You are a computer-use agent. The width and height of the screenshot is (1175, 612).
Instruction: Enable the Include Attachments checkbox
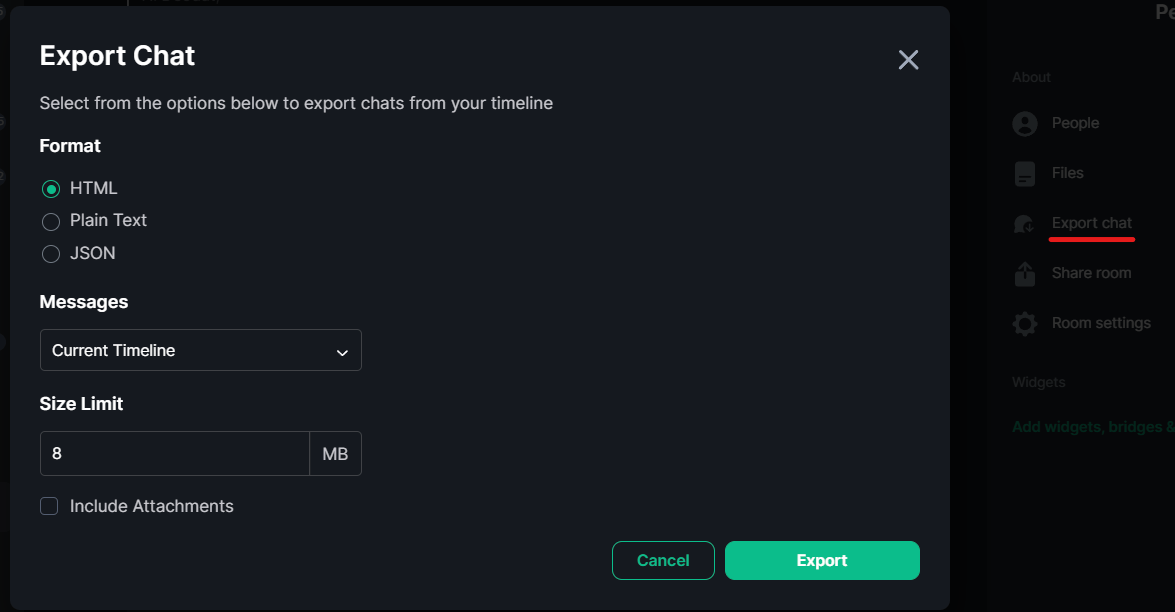click(x=49, y=506)
